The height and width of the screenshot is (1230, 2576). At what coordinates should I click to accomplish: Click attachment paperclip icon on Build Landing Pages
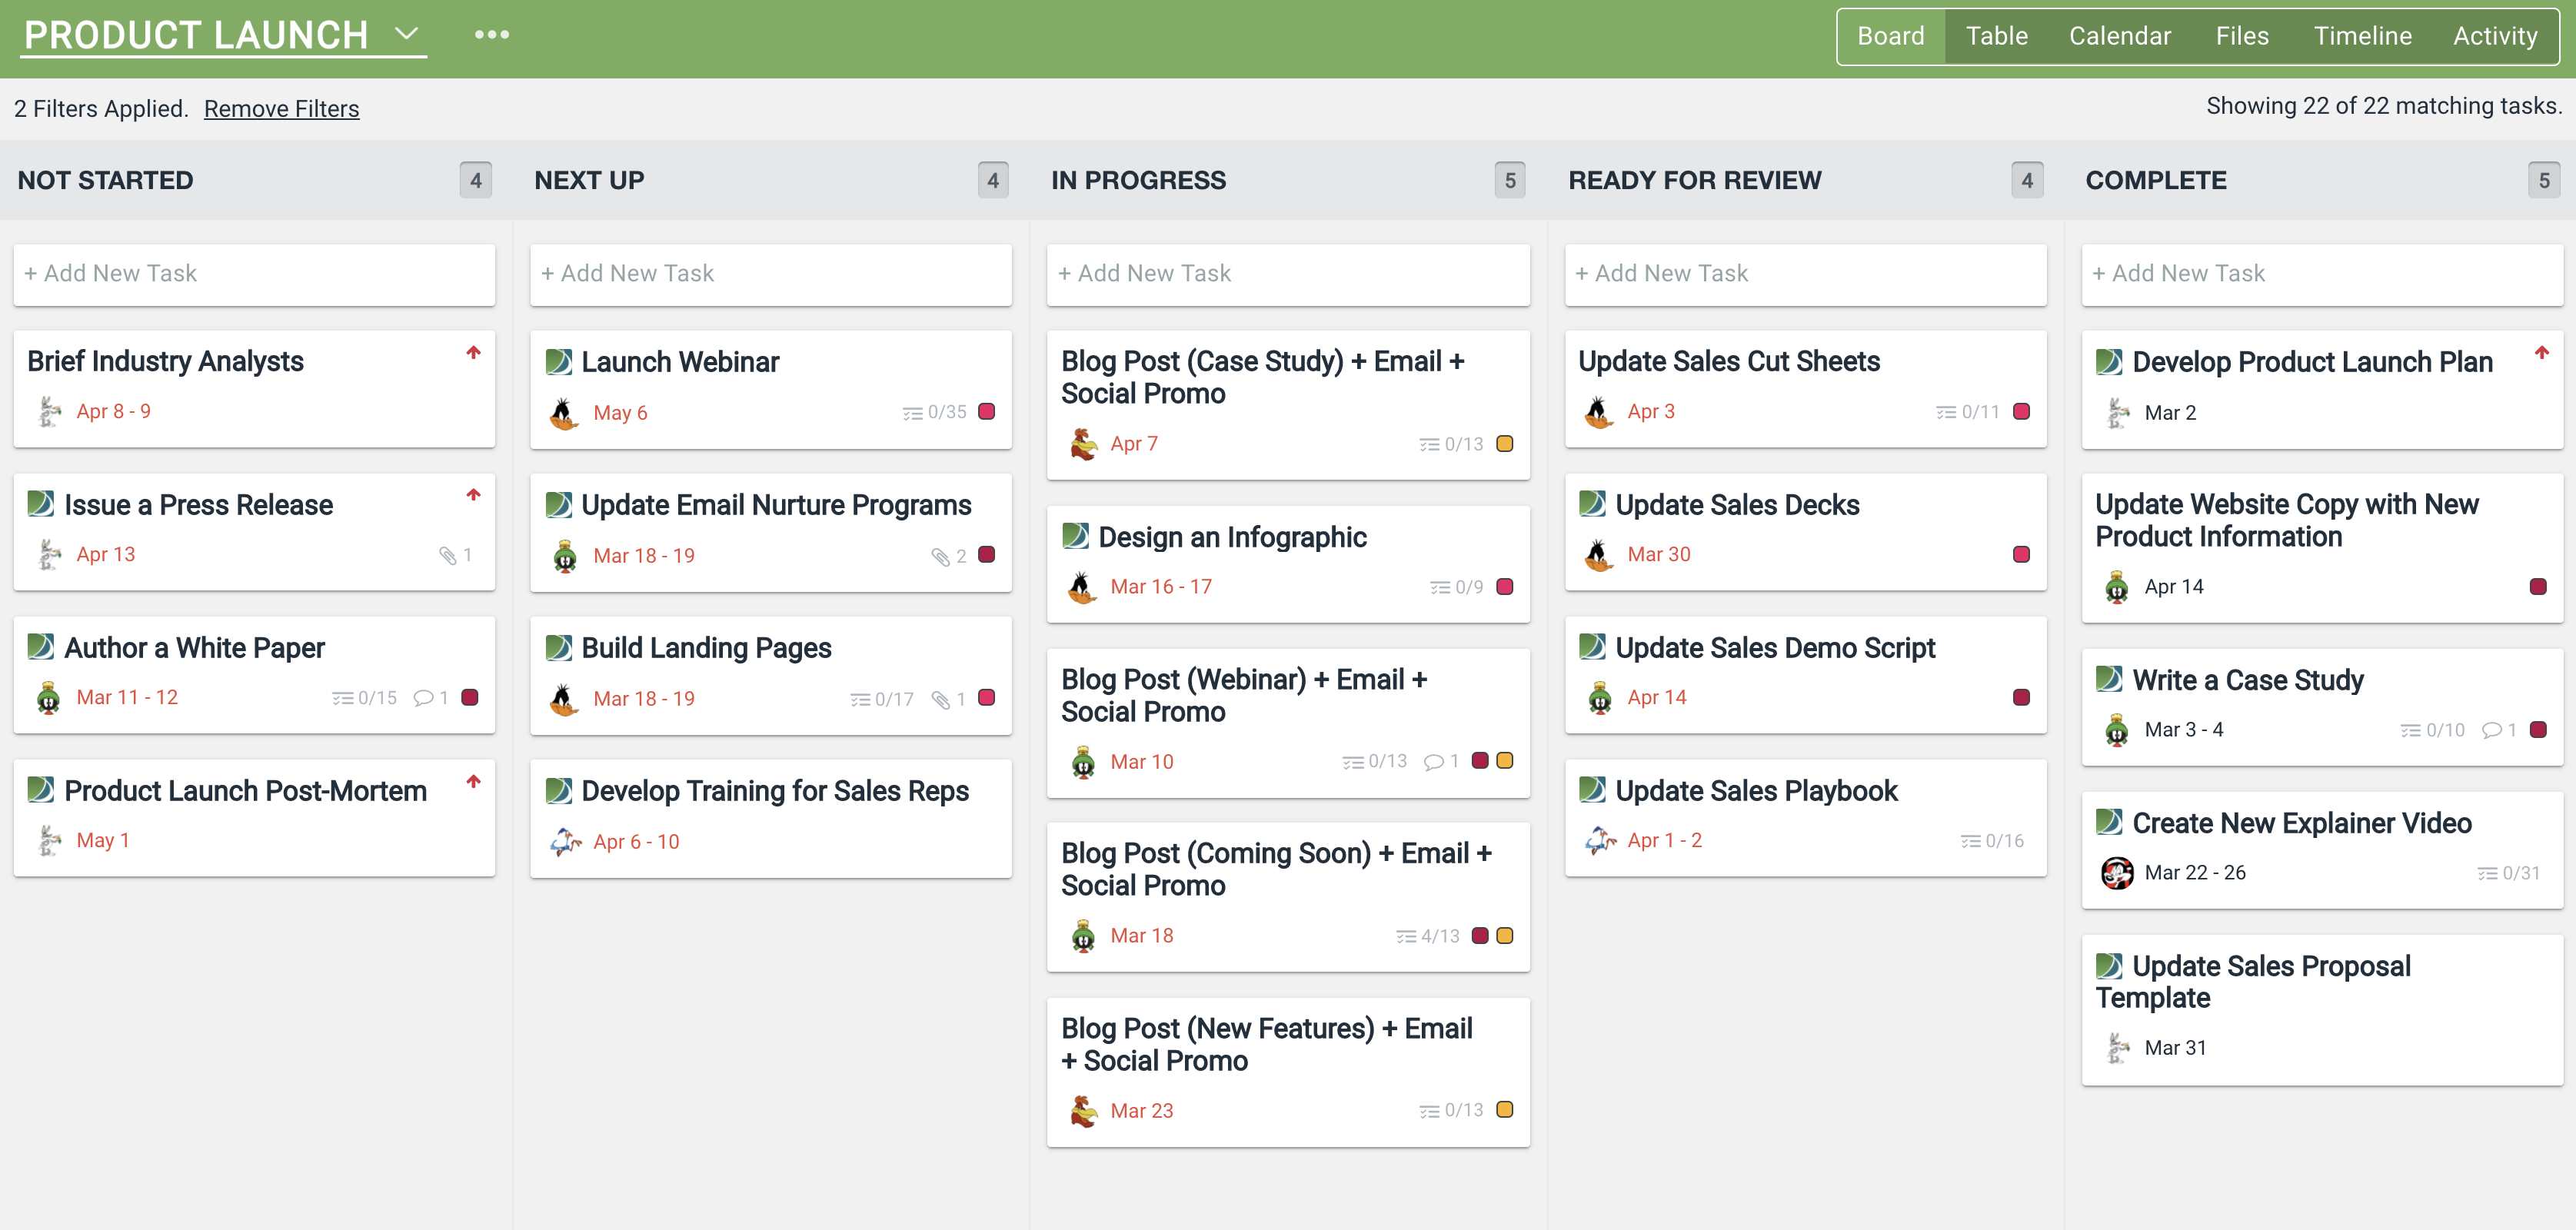940,700
